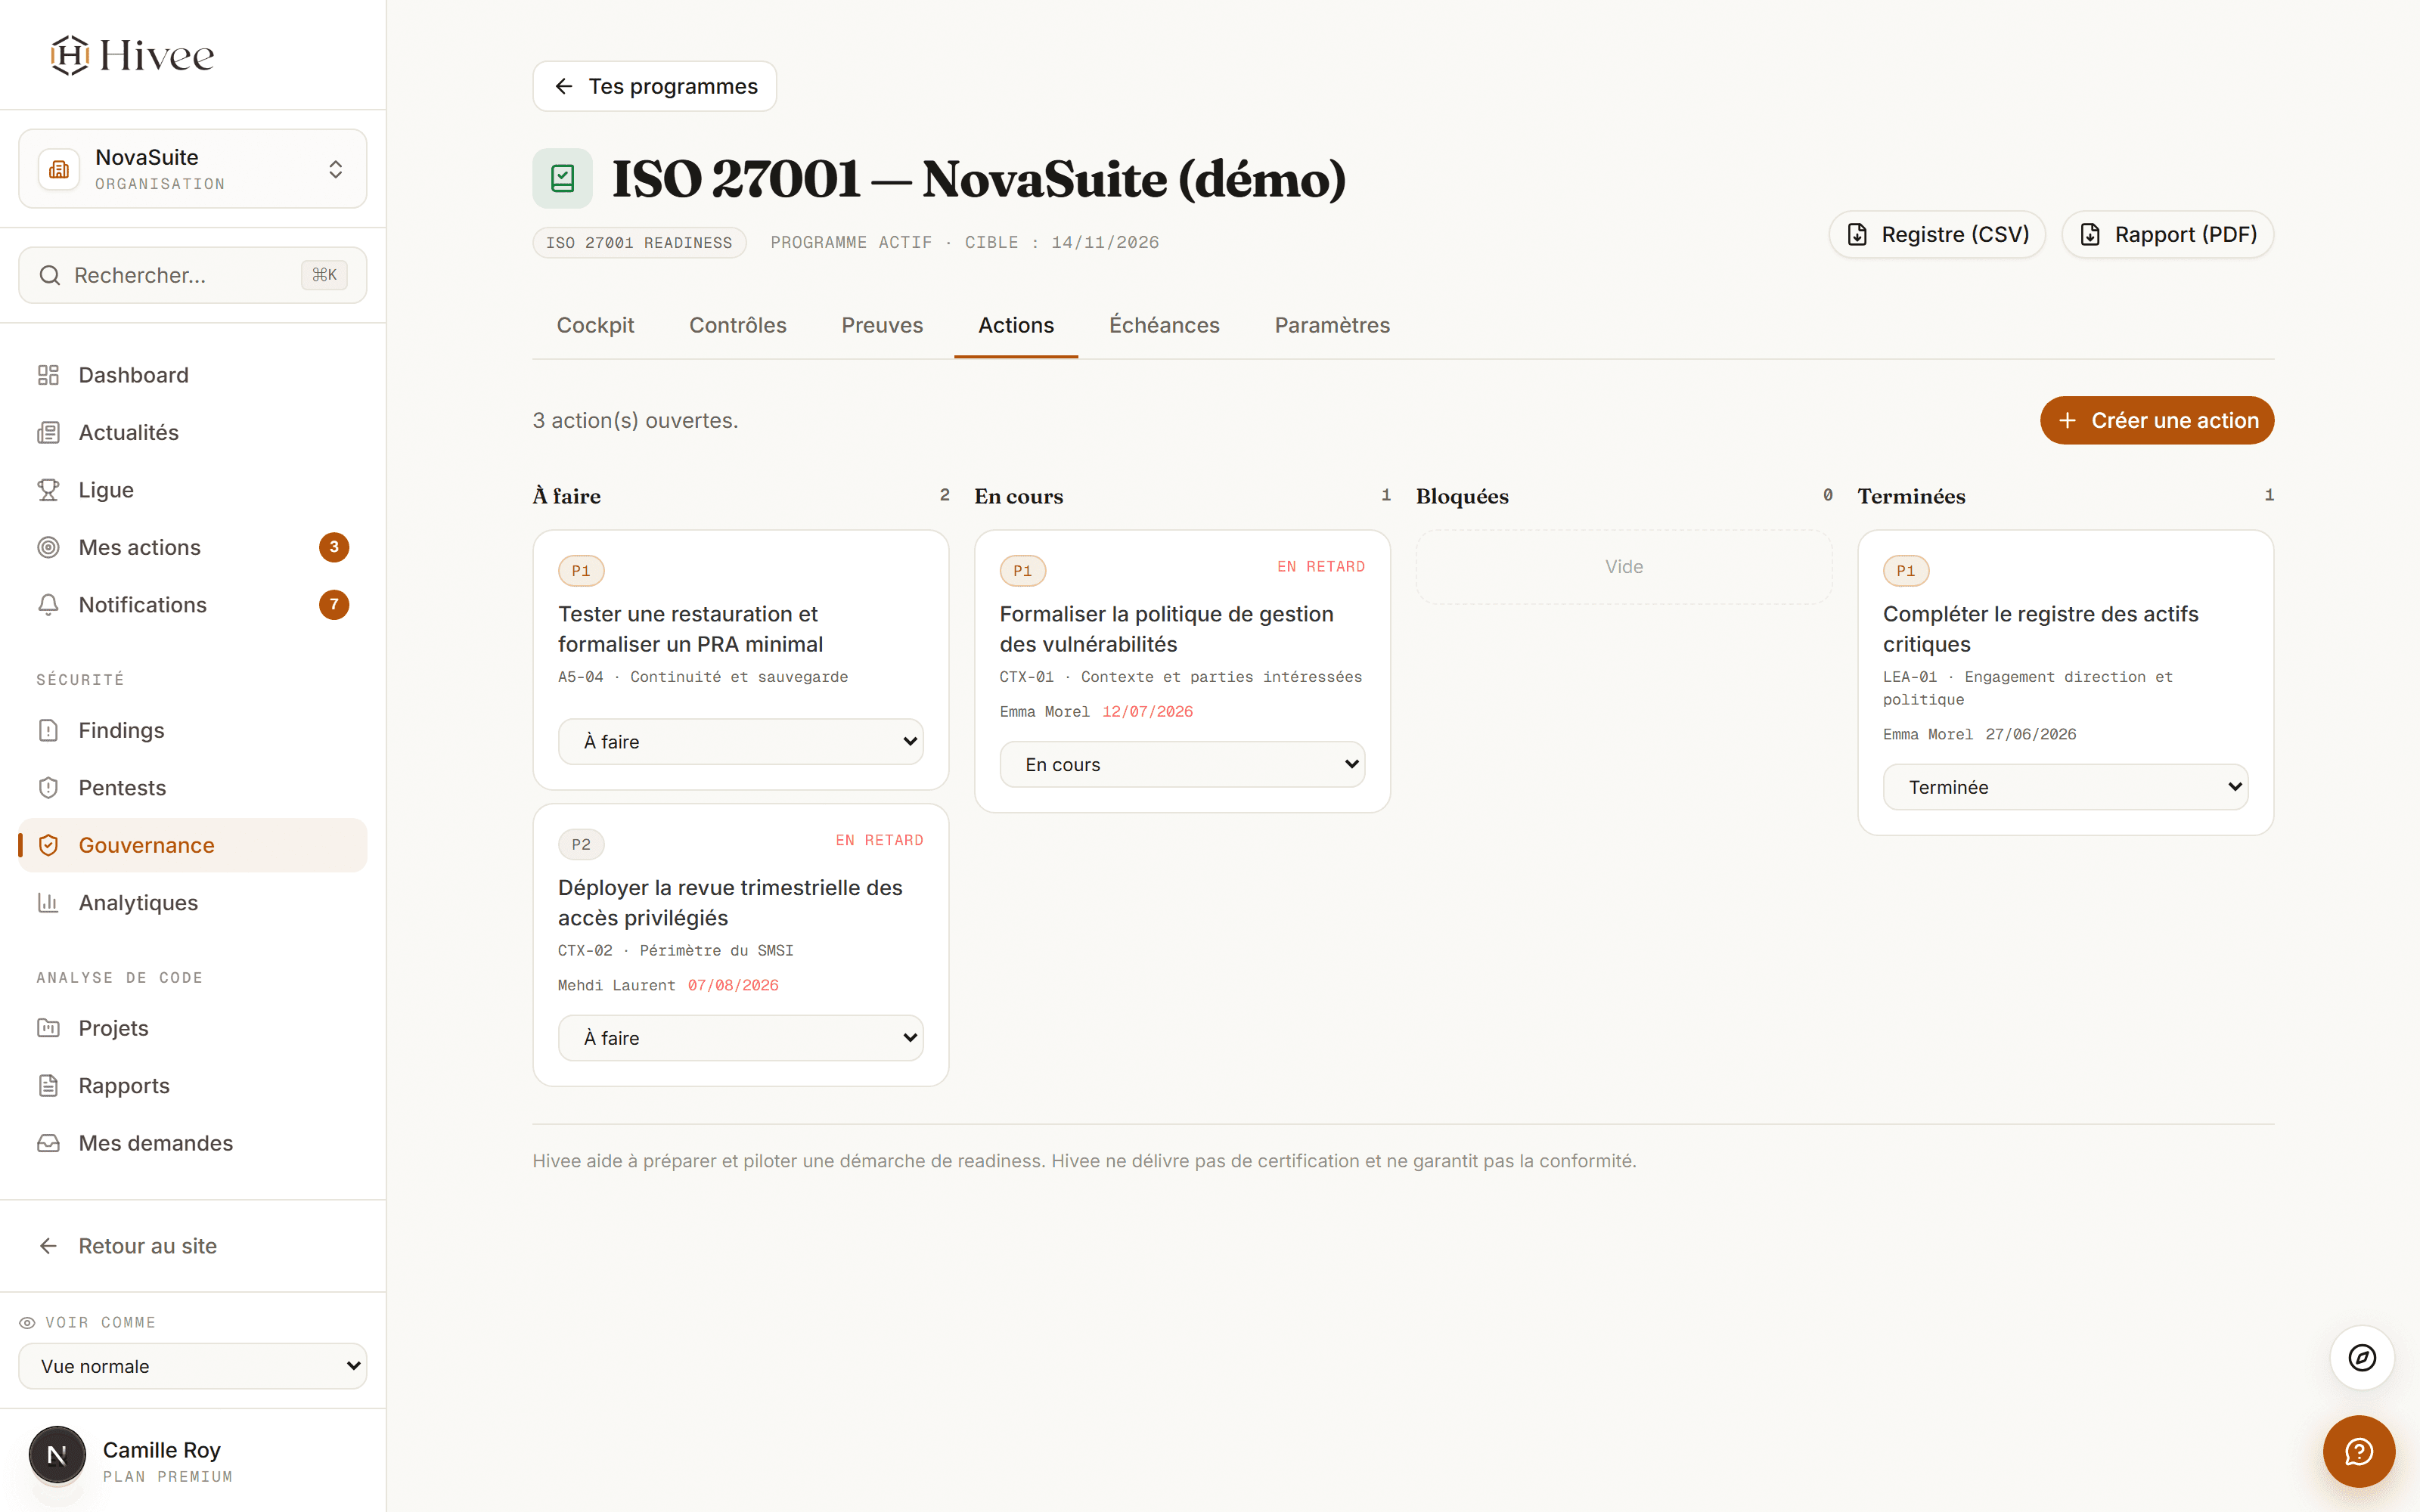2420x1512 pixels.
Task: Click the Notifications bell icon
Action: [48, 605]
